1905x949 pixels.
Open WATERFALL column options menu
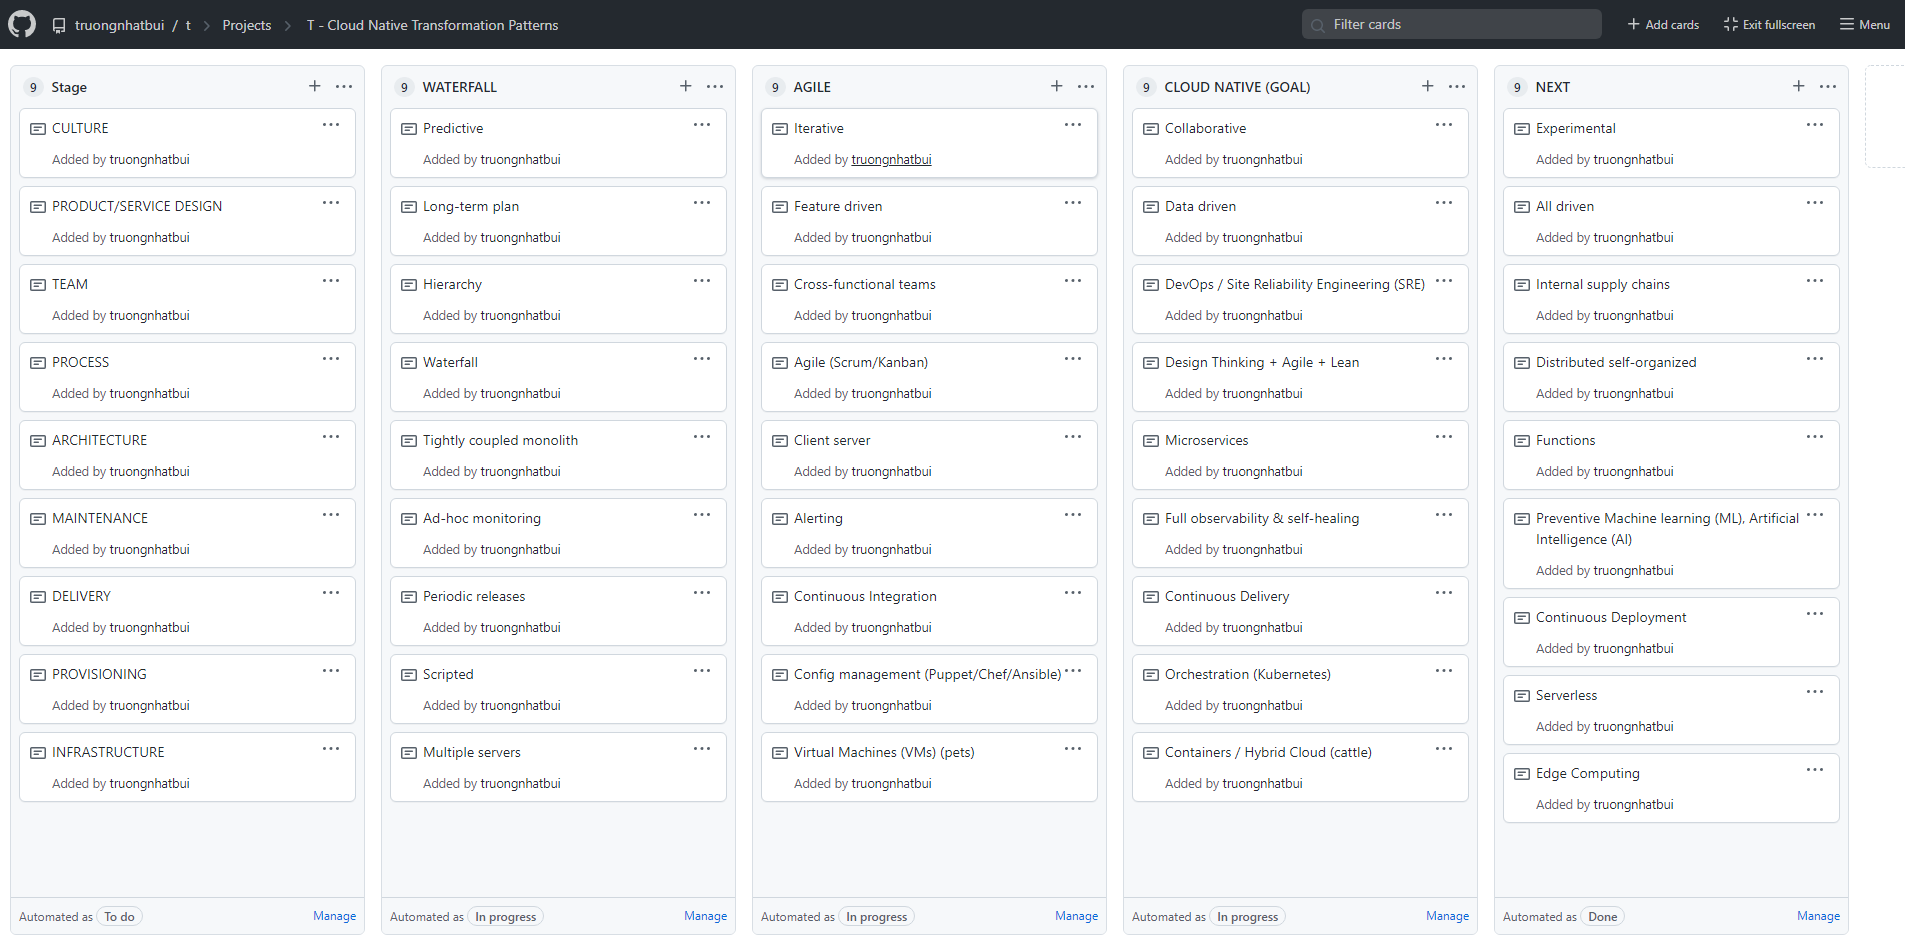click(715, 86)
